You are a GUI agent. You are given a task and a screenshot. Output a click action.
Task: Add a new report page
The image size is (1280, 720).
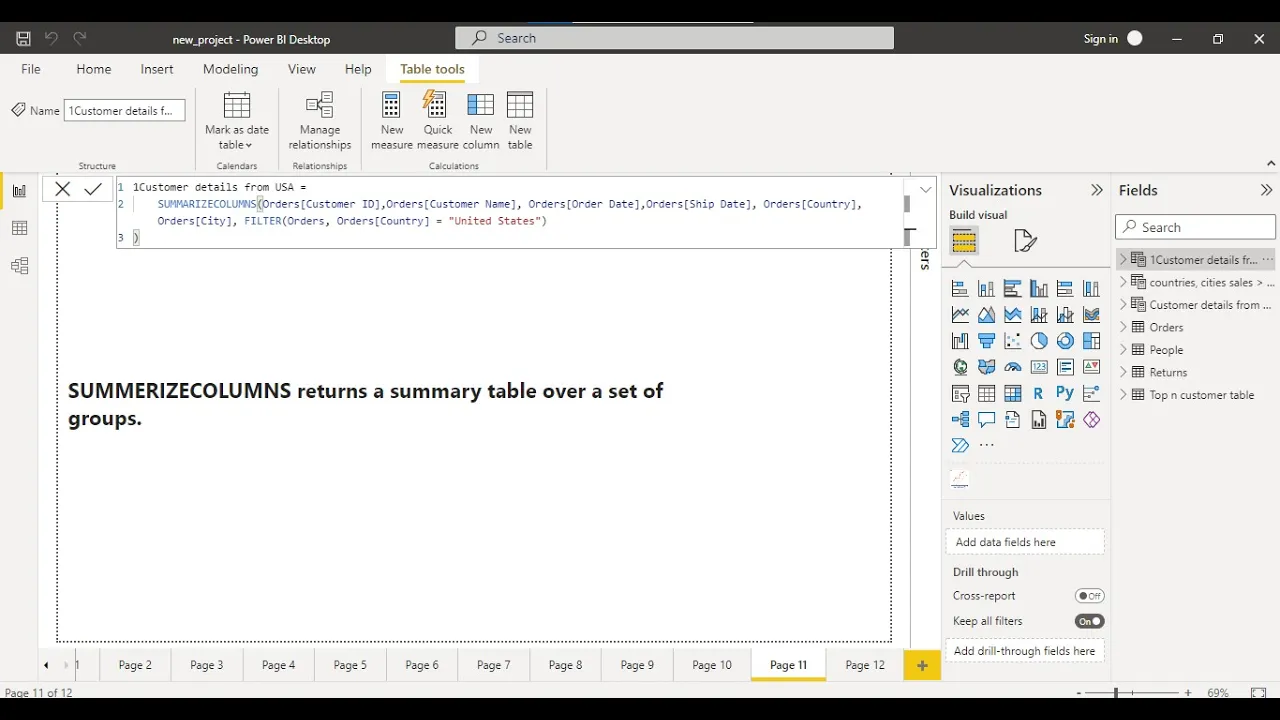pyautogui.click(x=922, y=665)
